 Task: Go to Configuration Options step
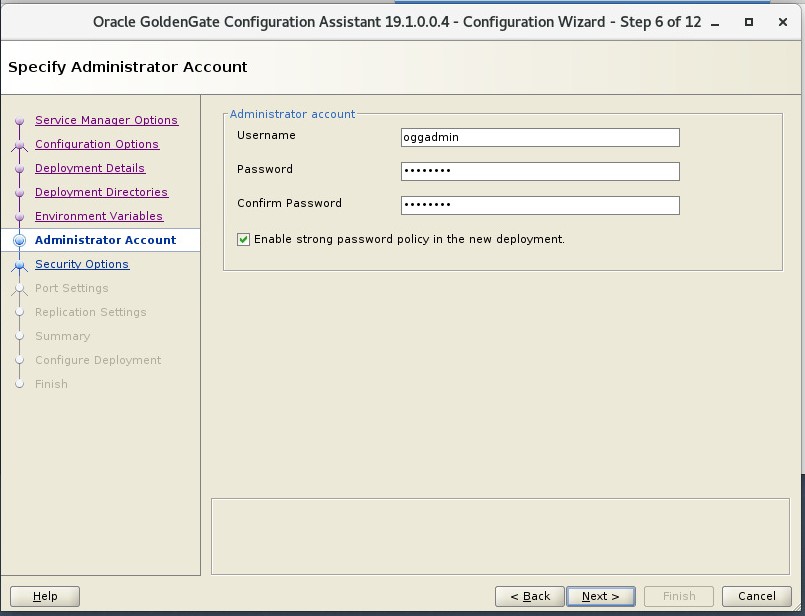97,144
